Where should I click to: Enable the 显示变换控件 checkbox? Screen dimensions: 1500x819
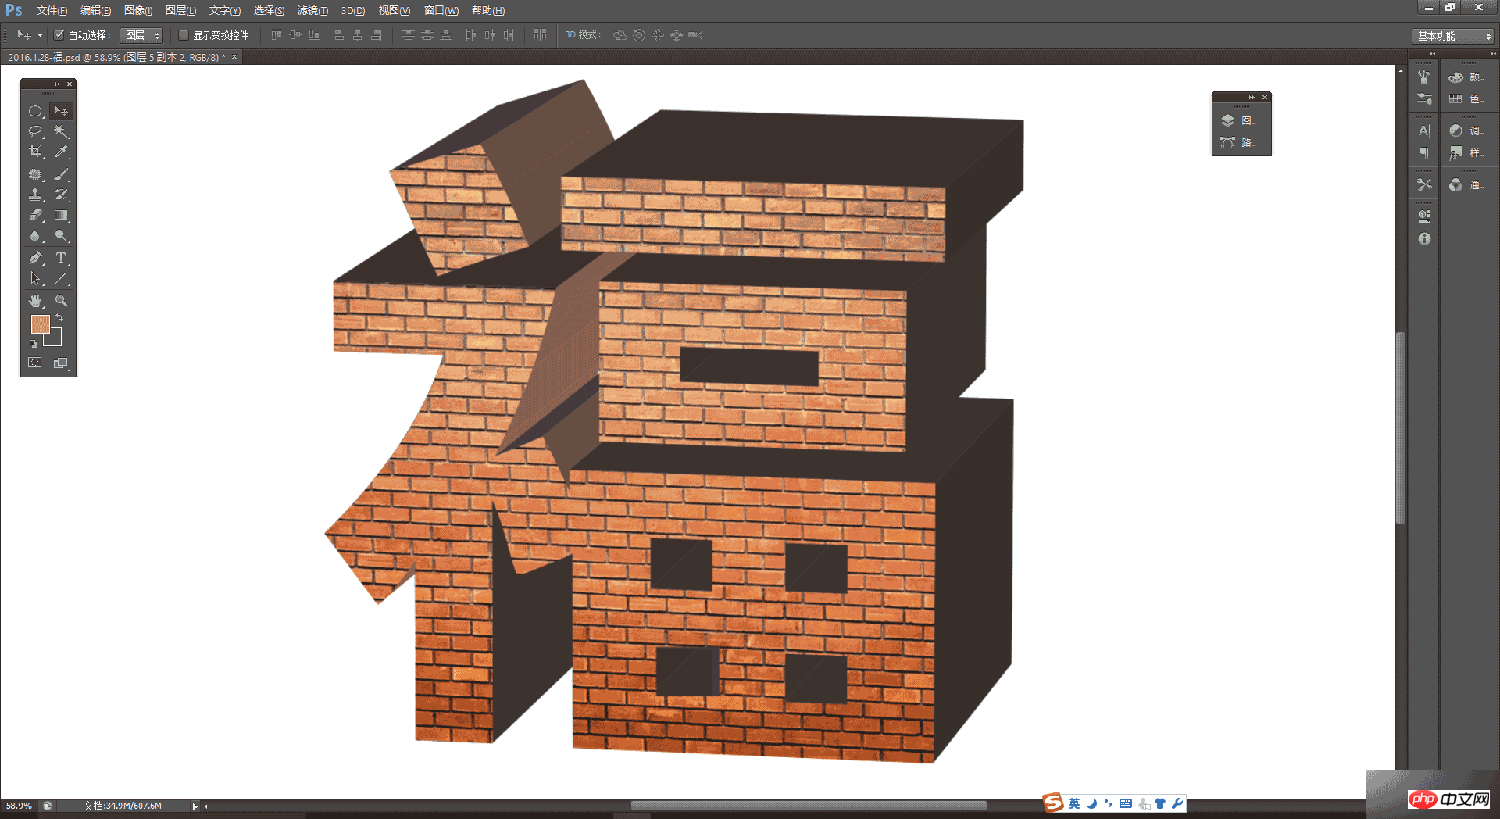pos(183,35)
